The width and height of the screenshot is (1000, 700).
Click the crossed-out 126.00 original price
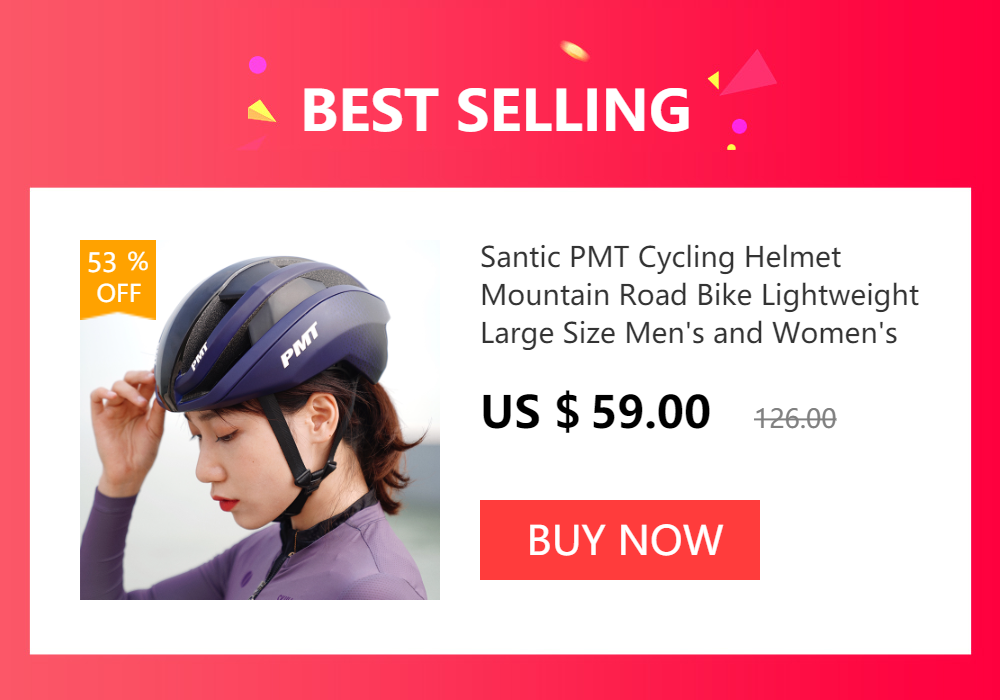point(795,419)
